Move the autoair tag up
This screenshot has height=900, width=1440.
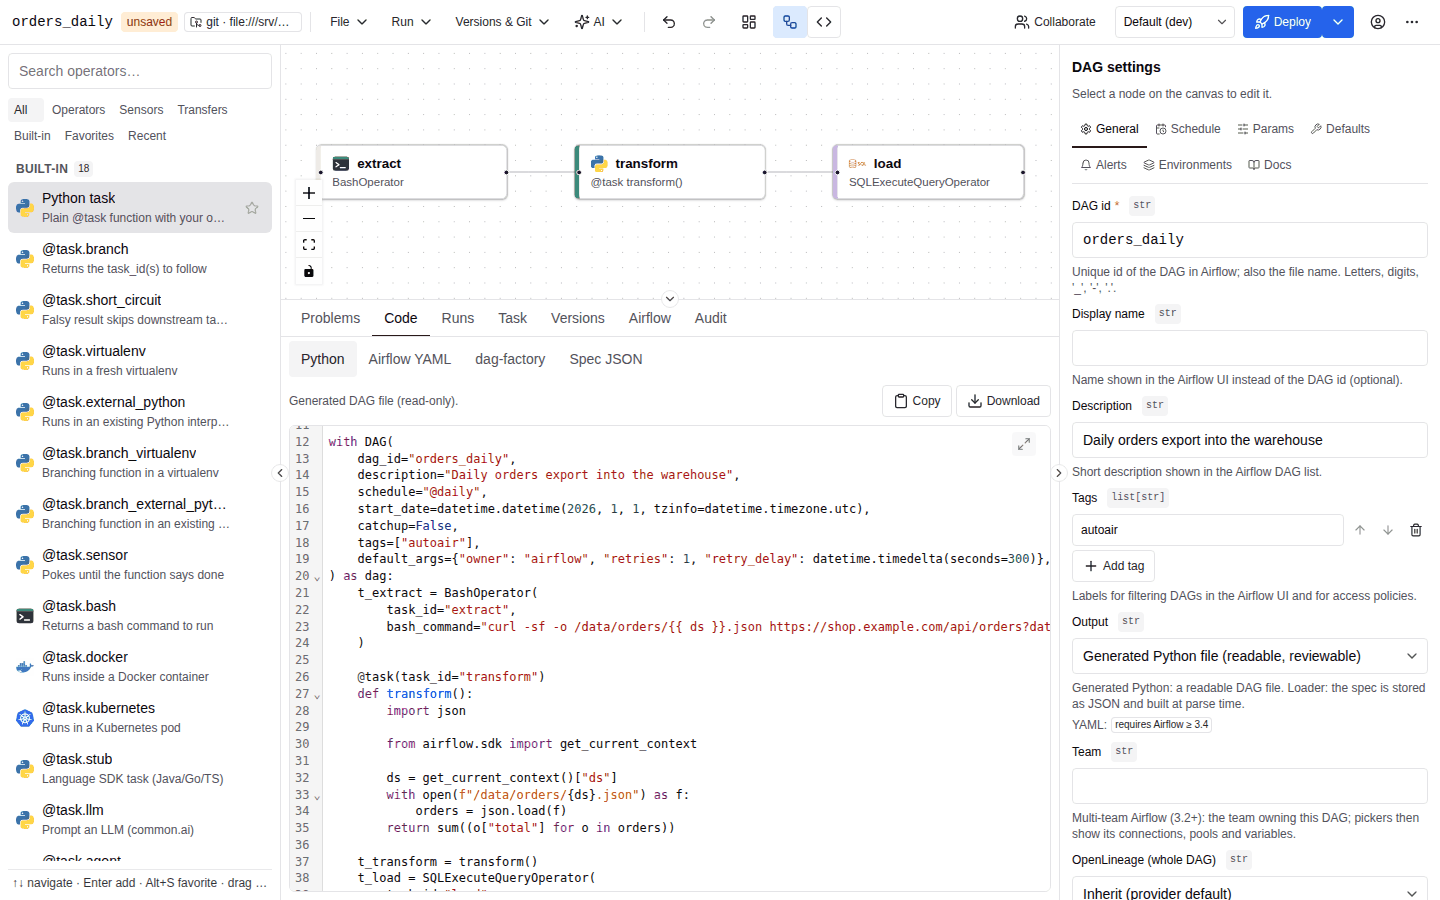[1360, 530]
